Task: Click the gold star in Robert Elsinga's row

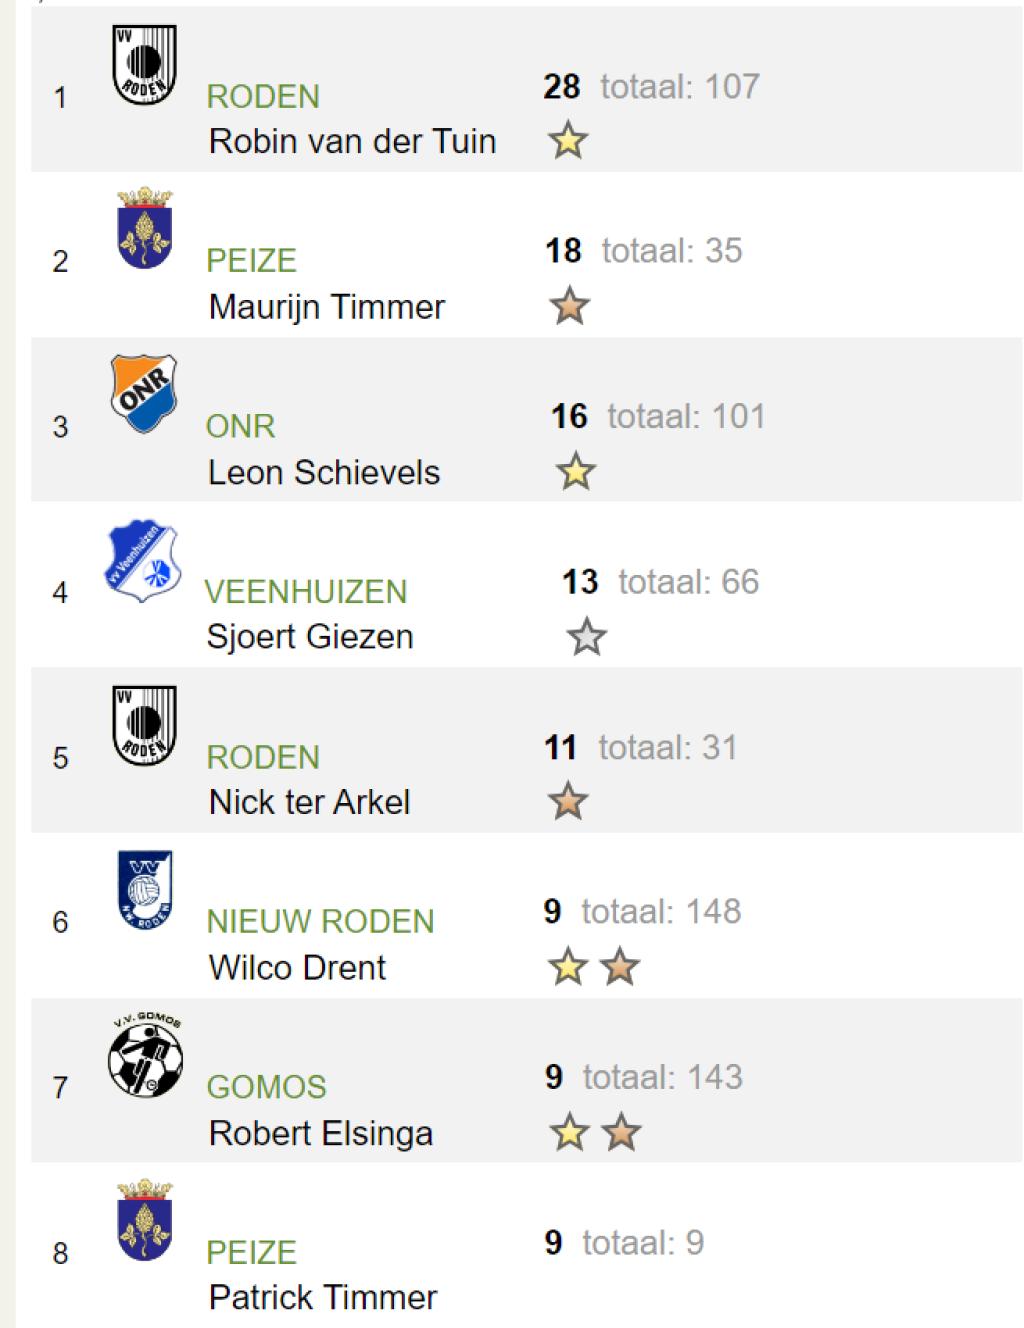Action: click(569, 1133)
